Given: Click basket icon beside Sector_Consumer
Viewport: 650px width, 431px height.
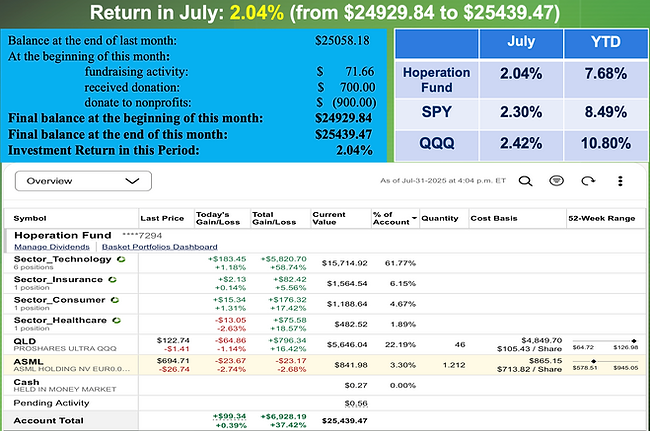Looking at the screenshot, I should click(x=115, y=300).
